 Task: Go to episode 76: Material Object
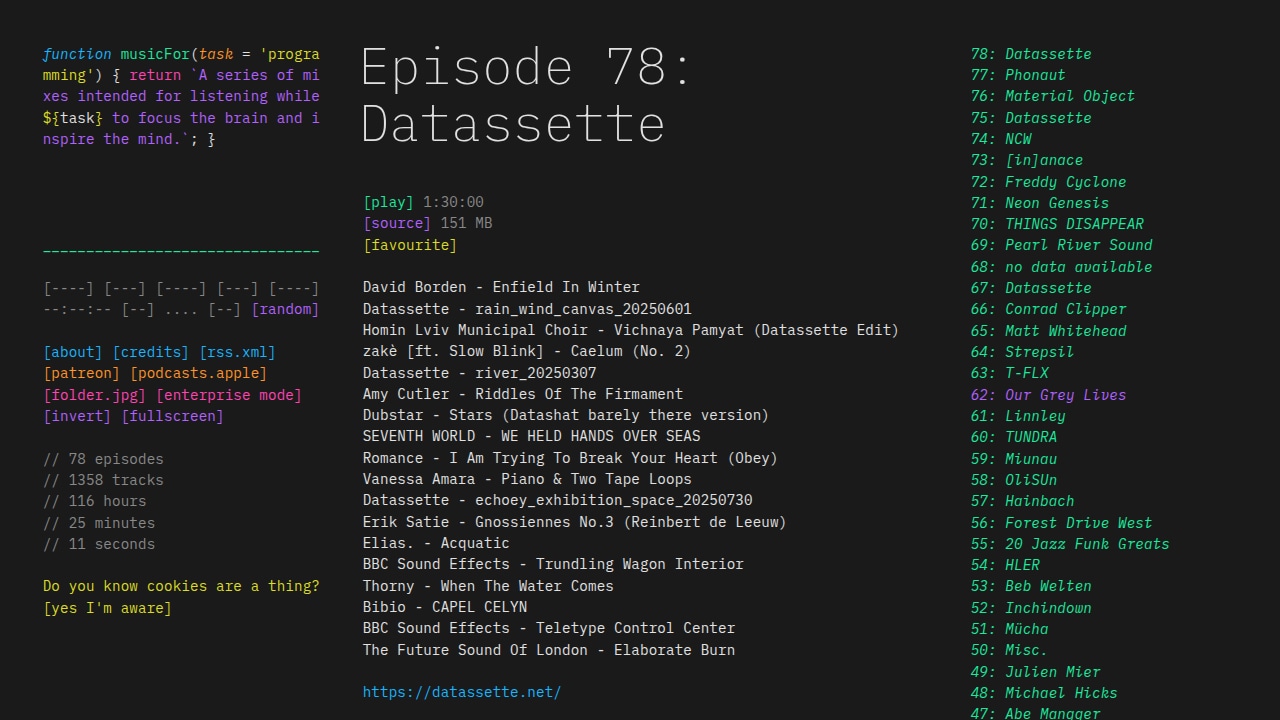1052,96
